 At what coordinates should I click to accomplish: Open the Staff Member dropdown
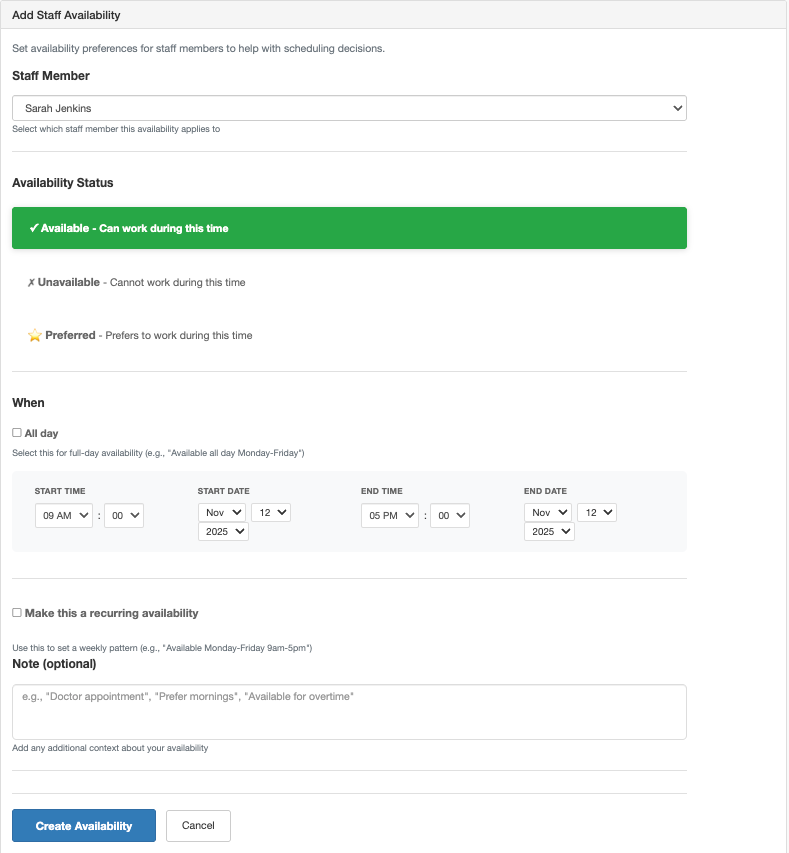tap(349, 108)
